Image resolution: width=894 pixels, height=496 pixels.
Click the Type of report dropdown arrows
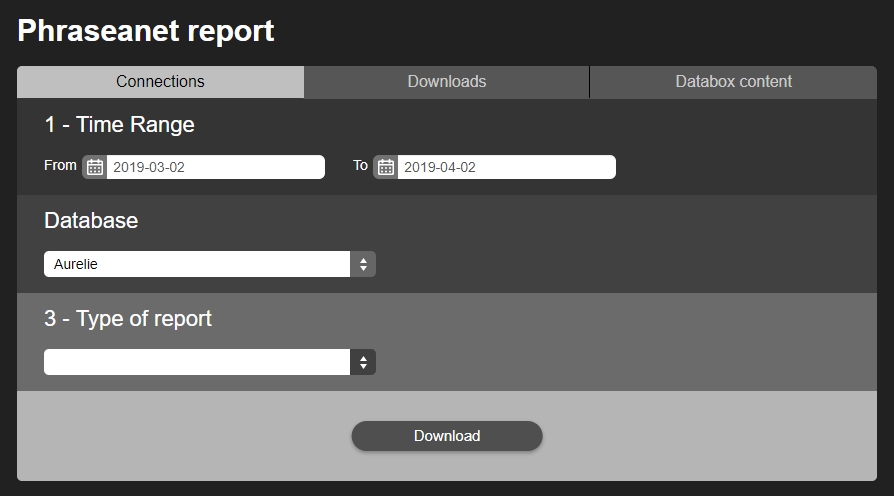pos(363,362)
